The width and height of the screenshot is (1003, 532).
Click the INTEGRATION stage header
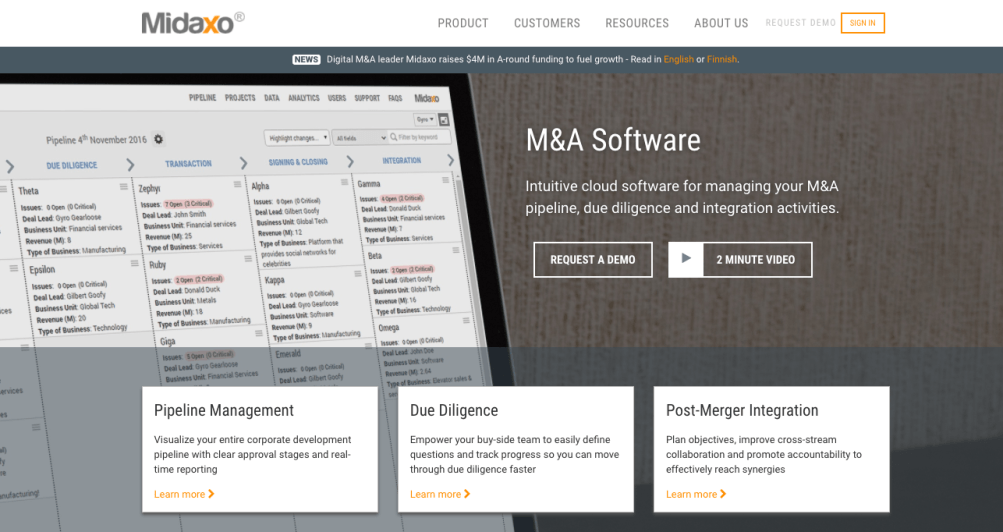point(402,160)
